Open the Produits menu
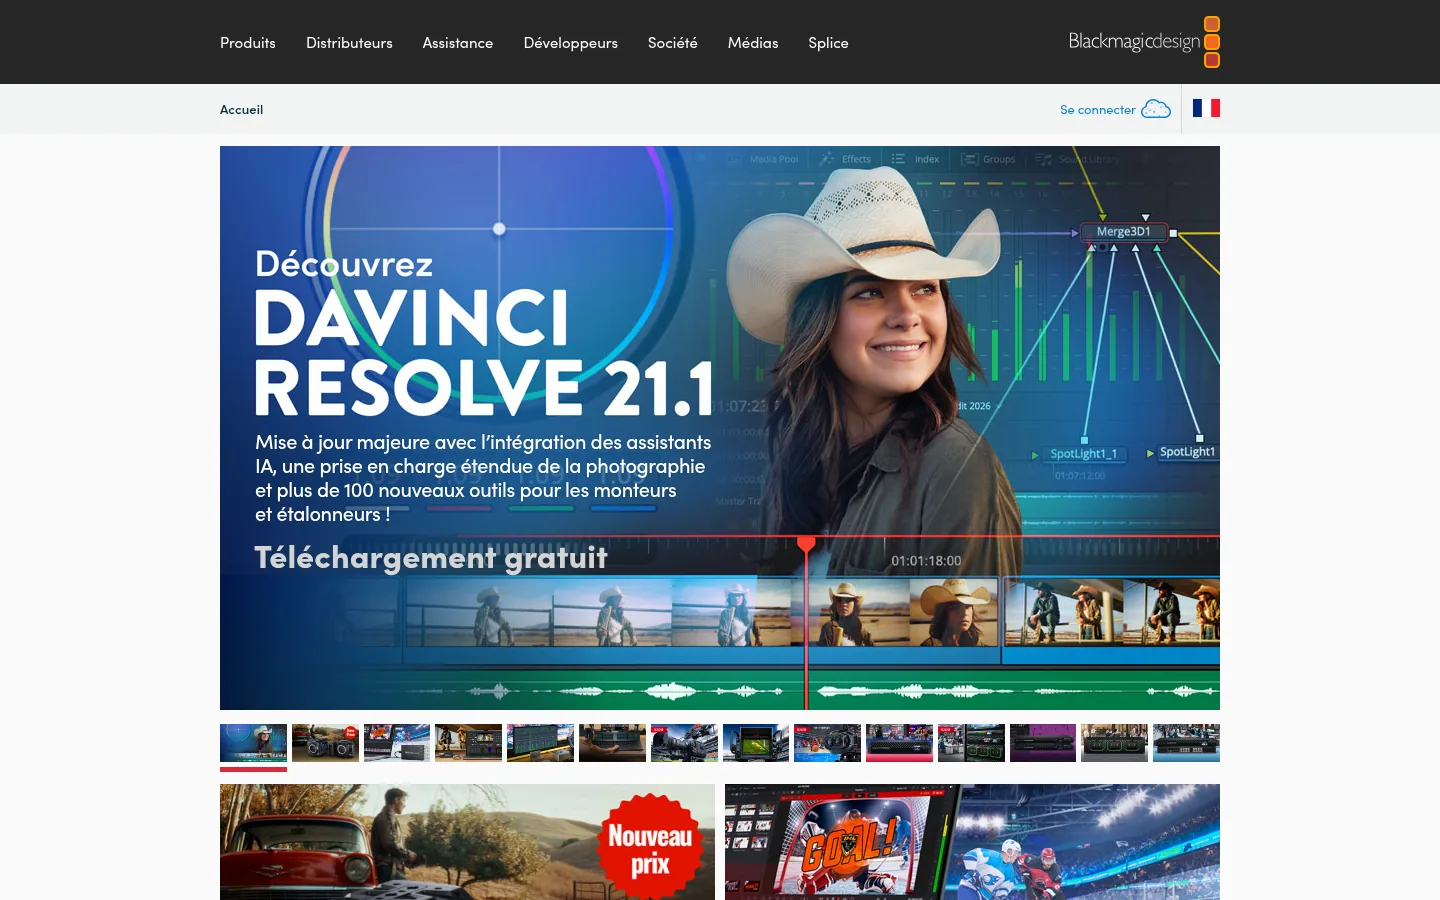 click(x=248, y=43)
